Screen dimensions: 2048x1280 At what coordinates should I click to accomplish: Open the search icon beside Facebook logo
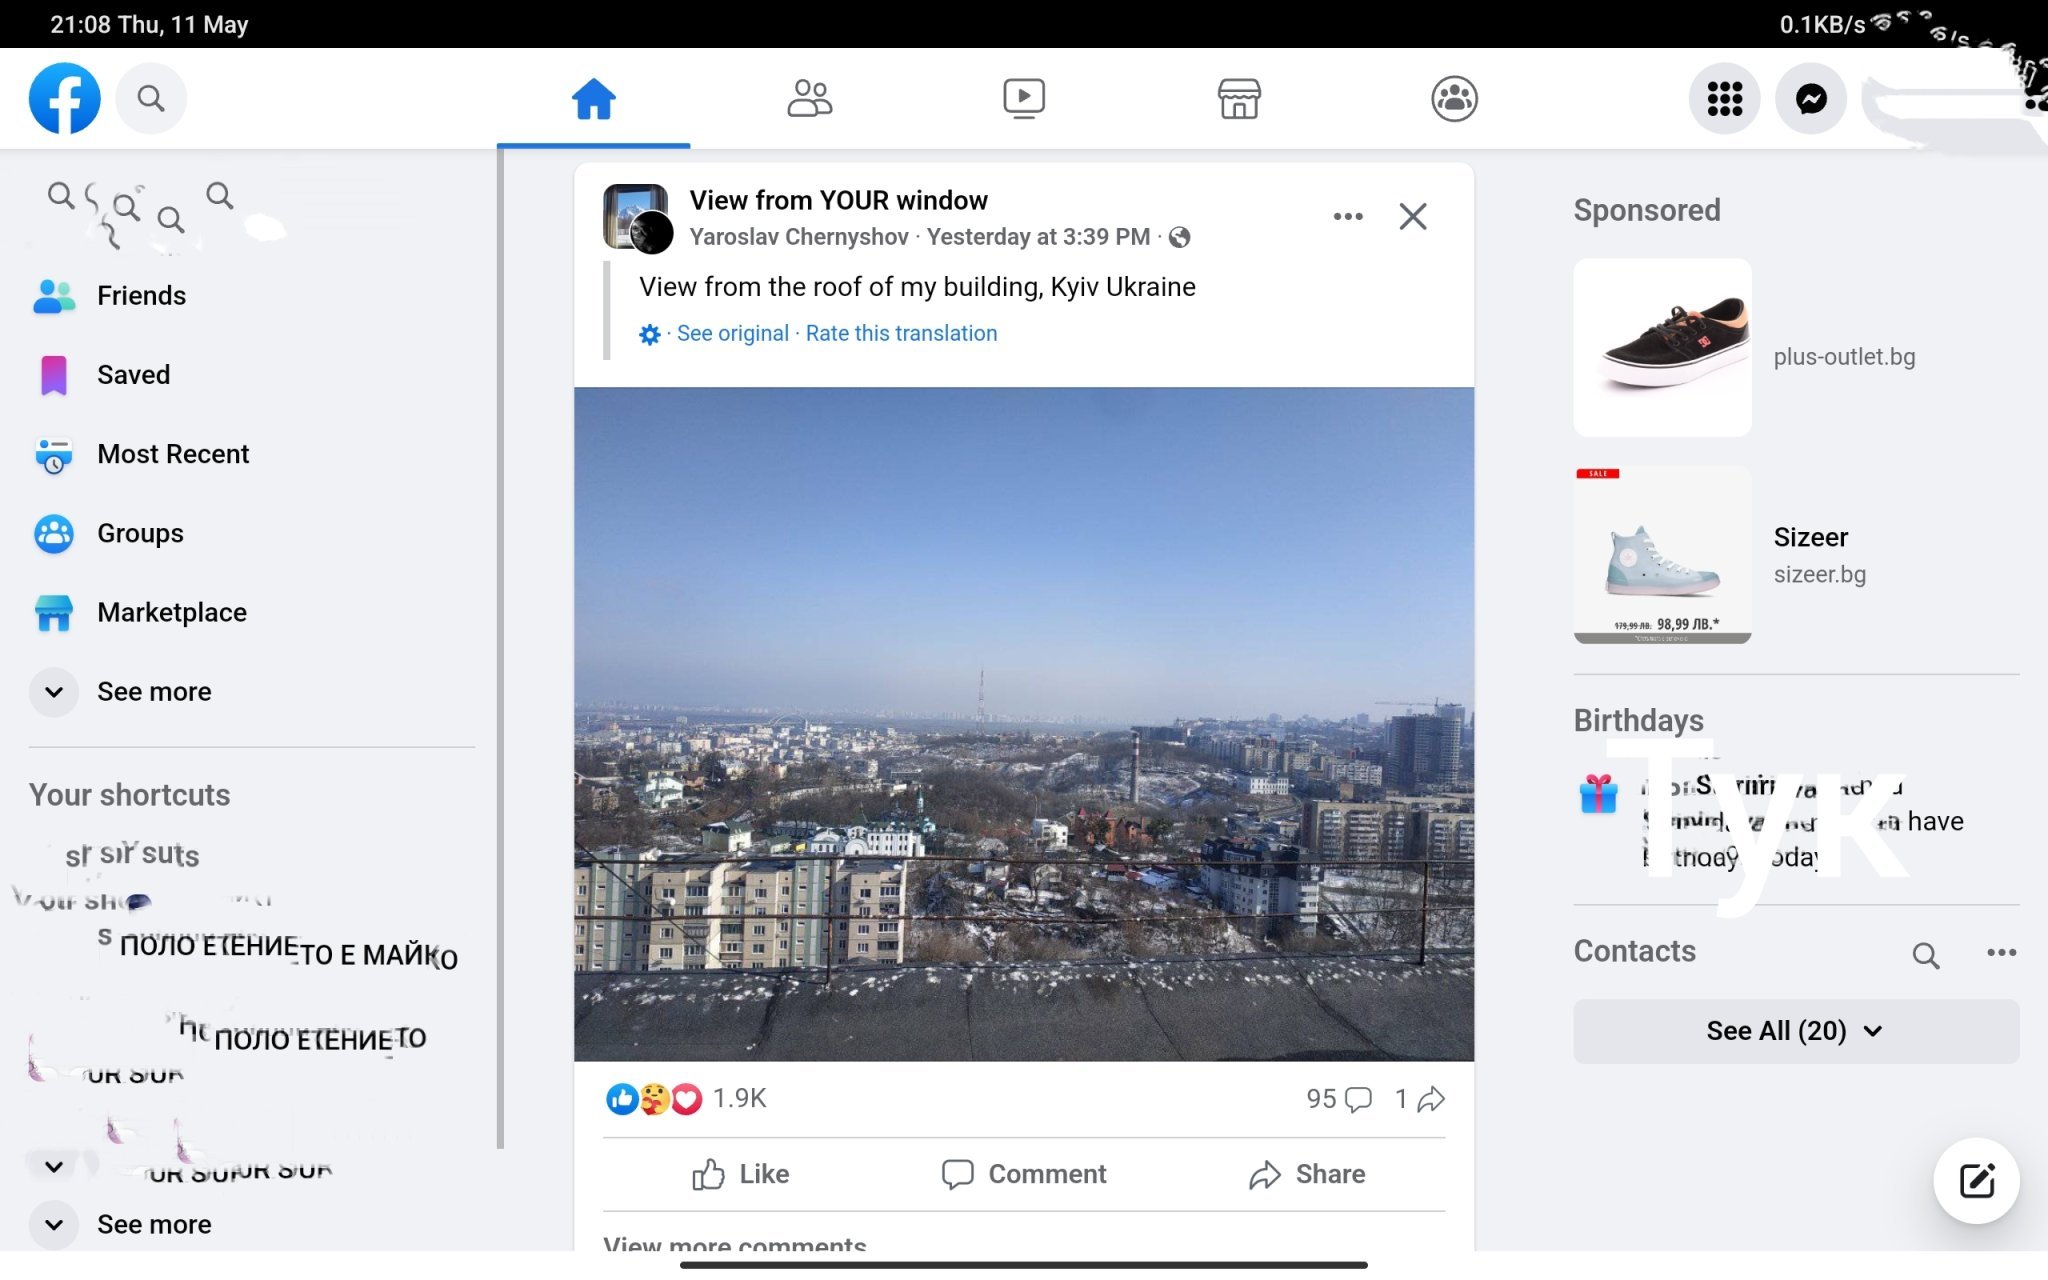151,98
